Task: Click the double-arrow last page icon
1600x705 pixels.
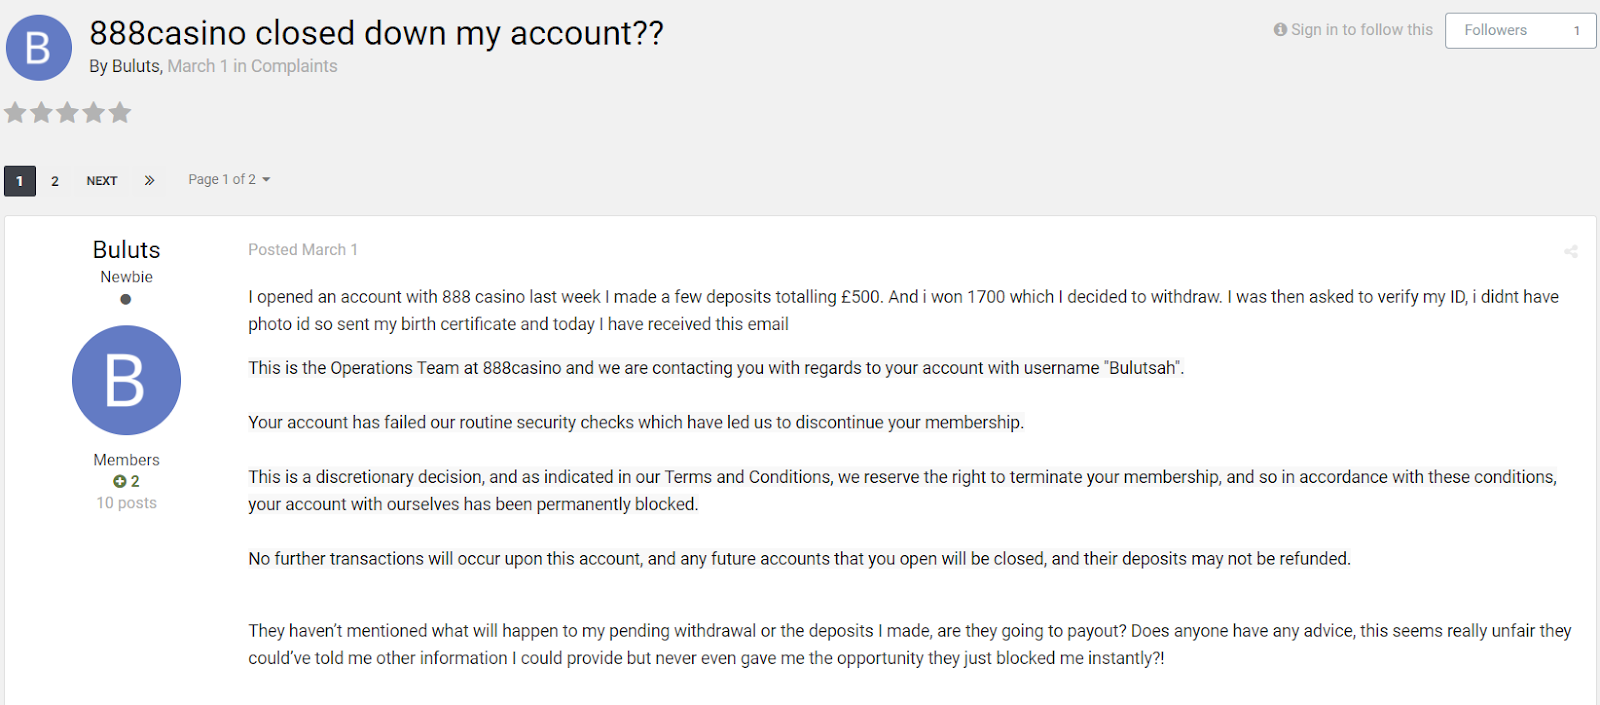Action: (149, 181)
